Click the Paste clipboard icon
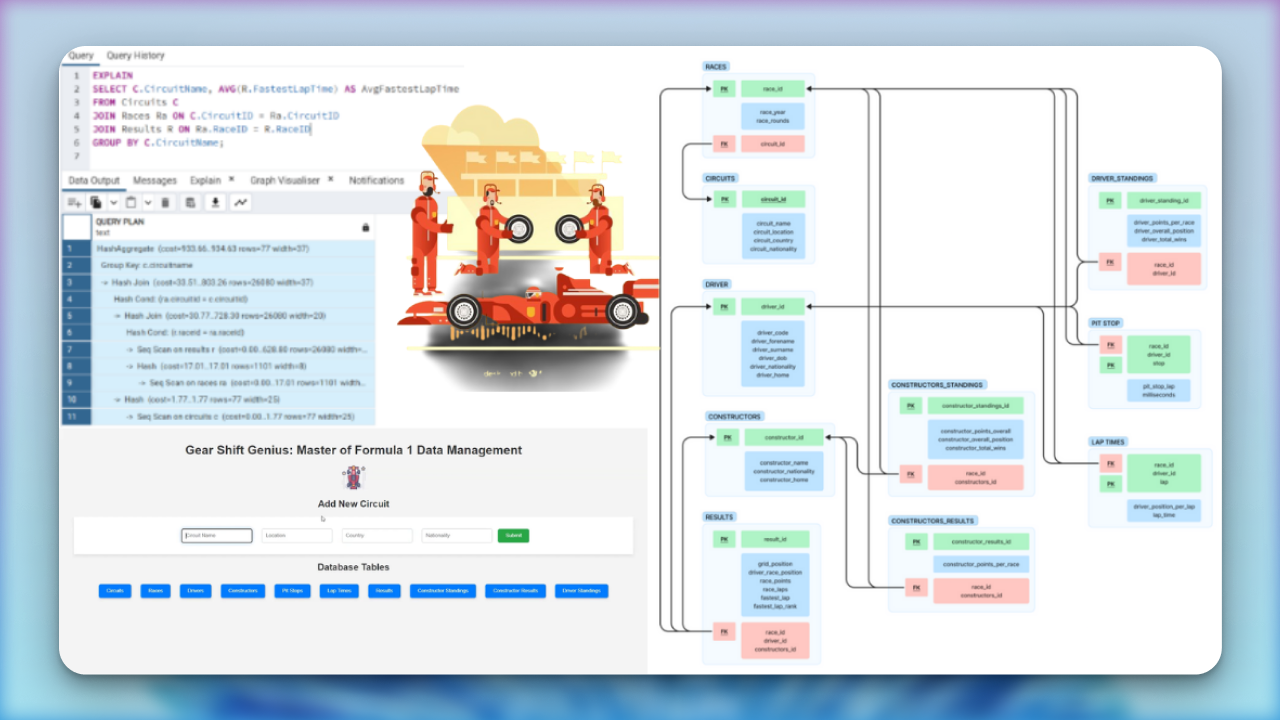The height and width of the screenshot is (720, 1280). pos(131,202)
